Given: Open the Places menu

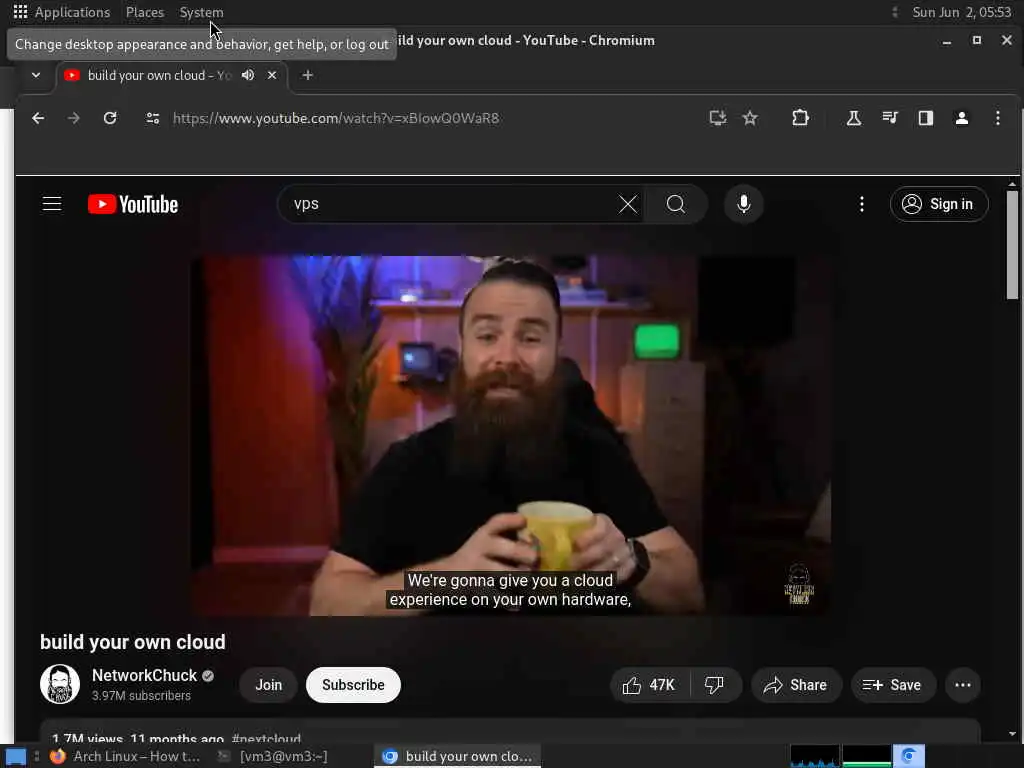Looking at the screenshot, I should (145, 12).
